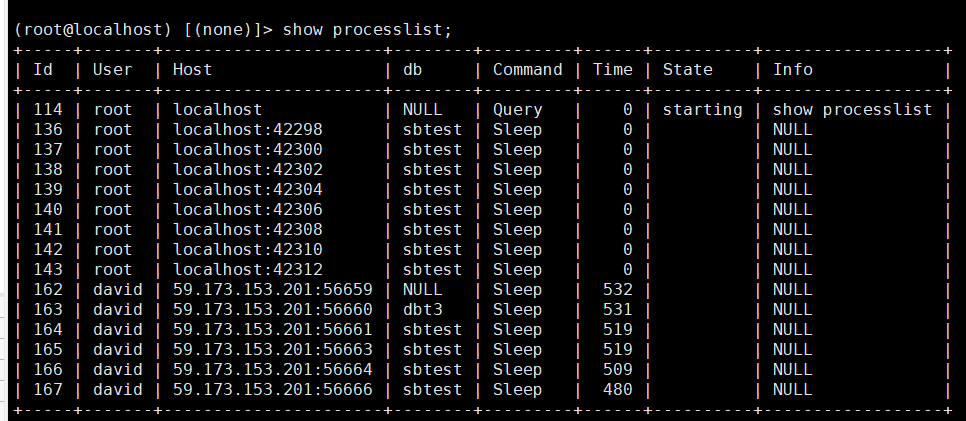Click the 'starting' state value
The height and width of the screenshot is (421, 966).
(x=702, y=110)
